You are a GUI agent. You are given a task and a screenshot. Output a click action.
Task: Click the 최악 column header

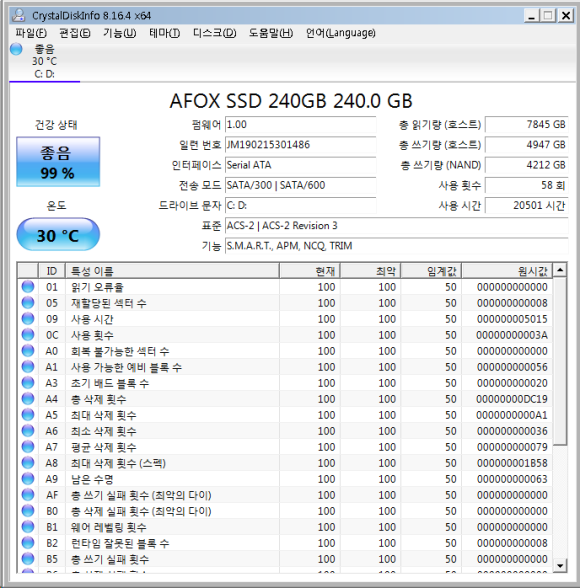click(370, 271)
